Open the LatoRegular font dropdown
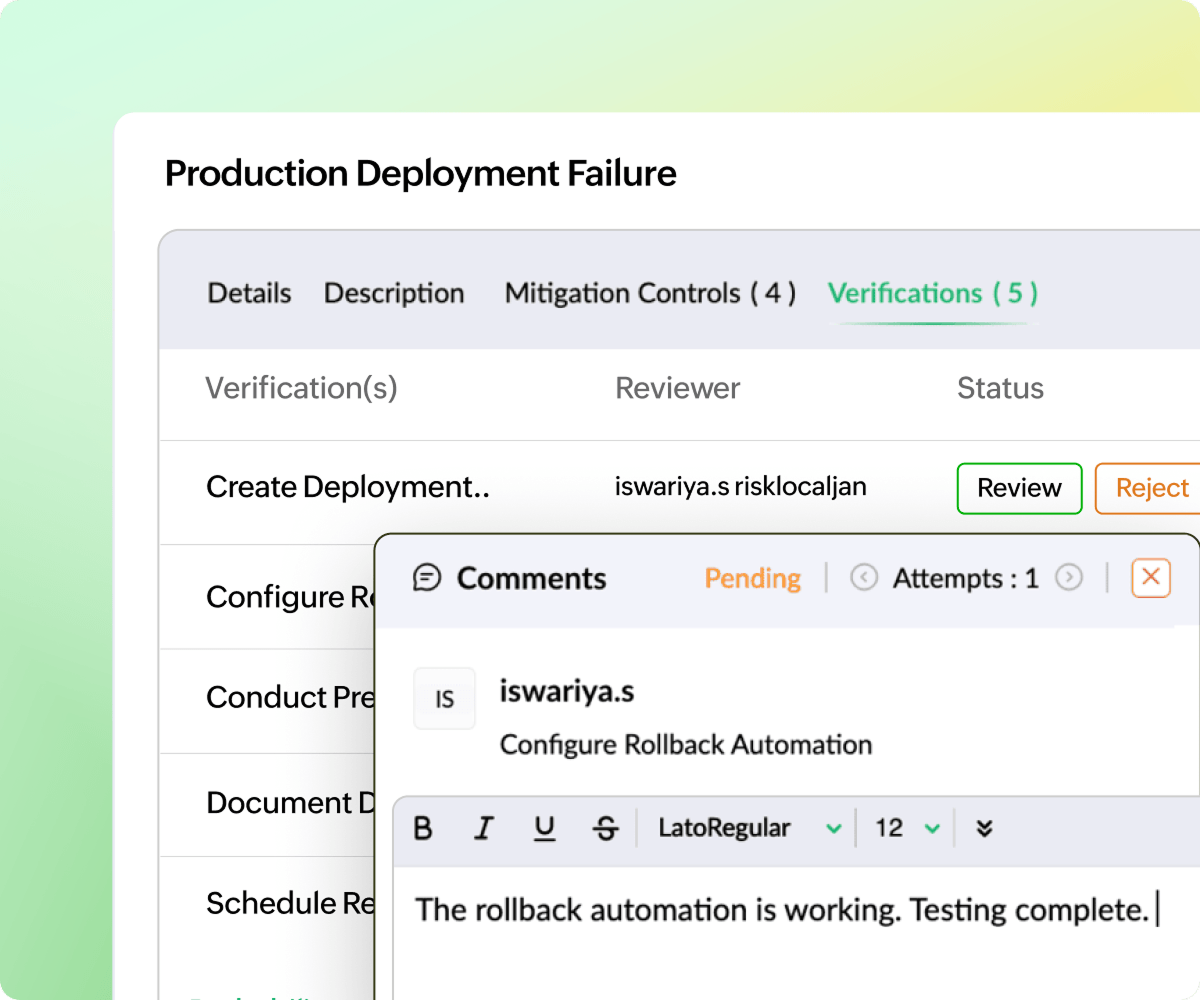Screen dimensions: 1200x1000 pyautogui.click(x=747, y=828)
